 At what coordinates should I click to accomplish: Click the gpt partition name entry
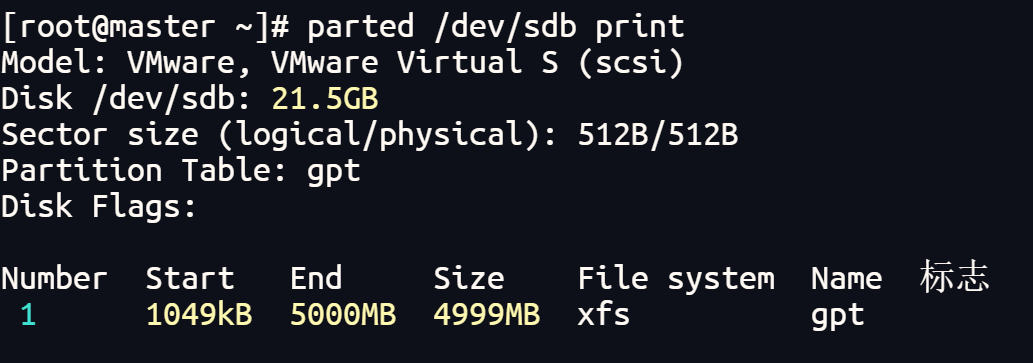838,316
